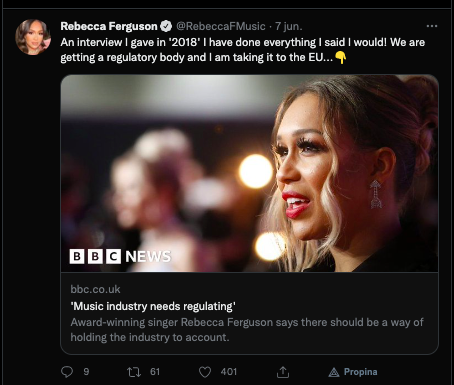
Task: Click the verified badge beside Rebecca Ferguson
Action: [x=166, y=26]
